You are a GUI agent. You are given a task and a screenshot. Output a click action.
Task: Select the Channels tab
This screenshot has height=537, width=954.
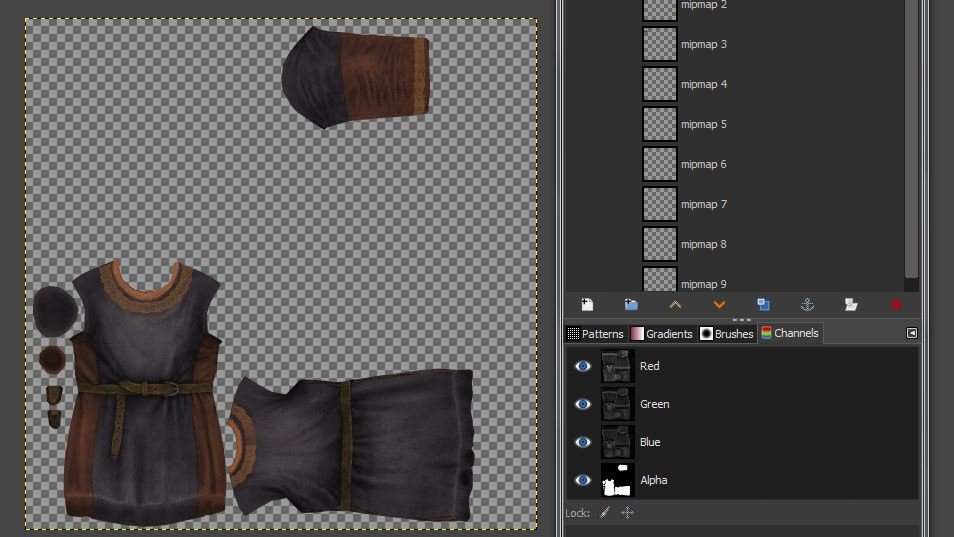coord(790,333)
